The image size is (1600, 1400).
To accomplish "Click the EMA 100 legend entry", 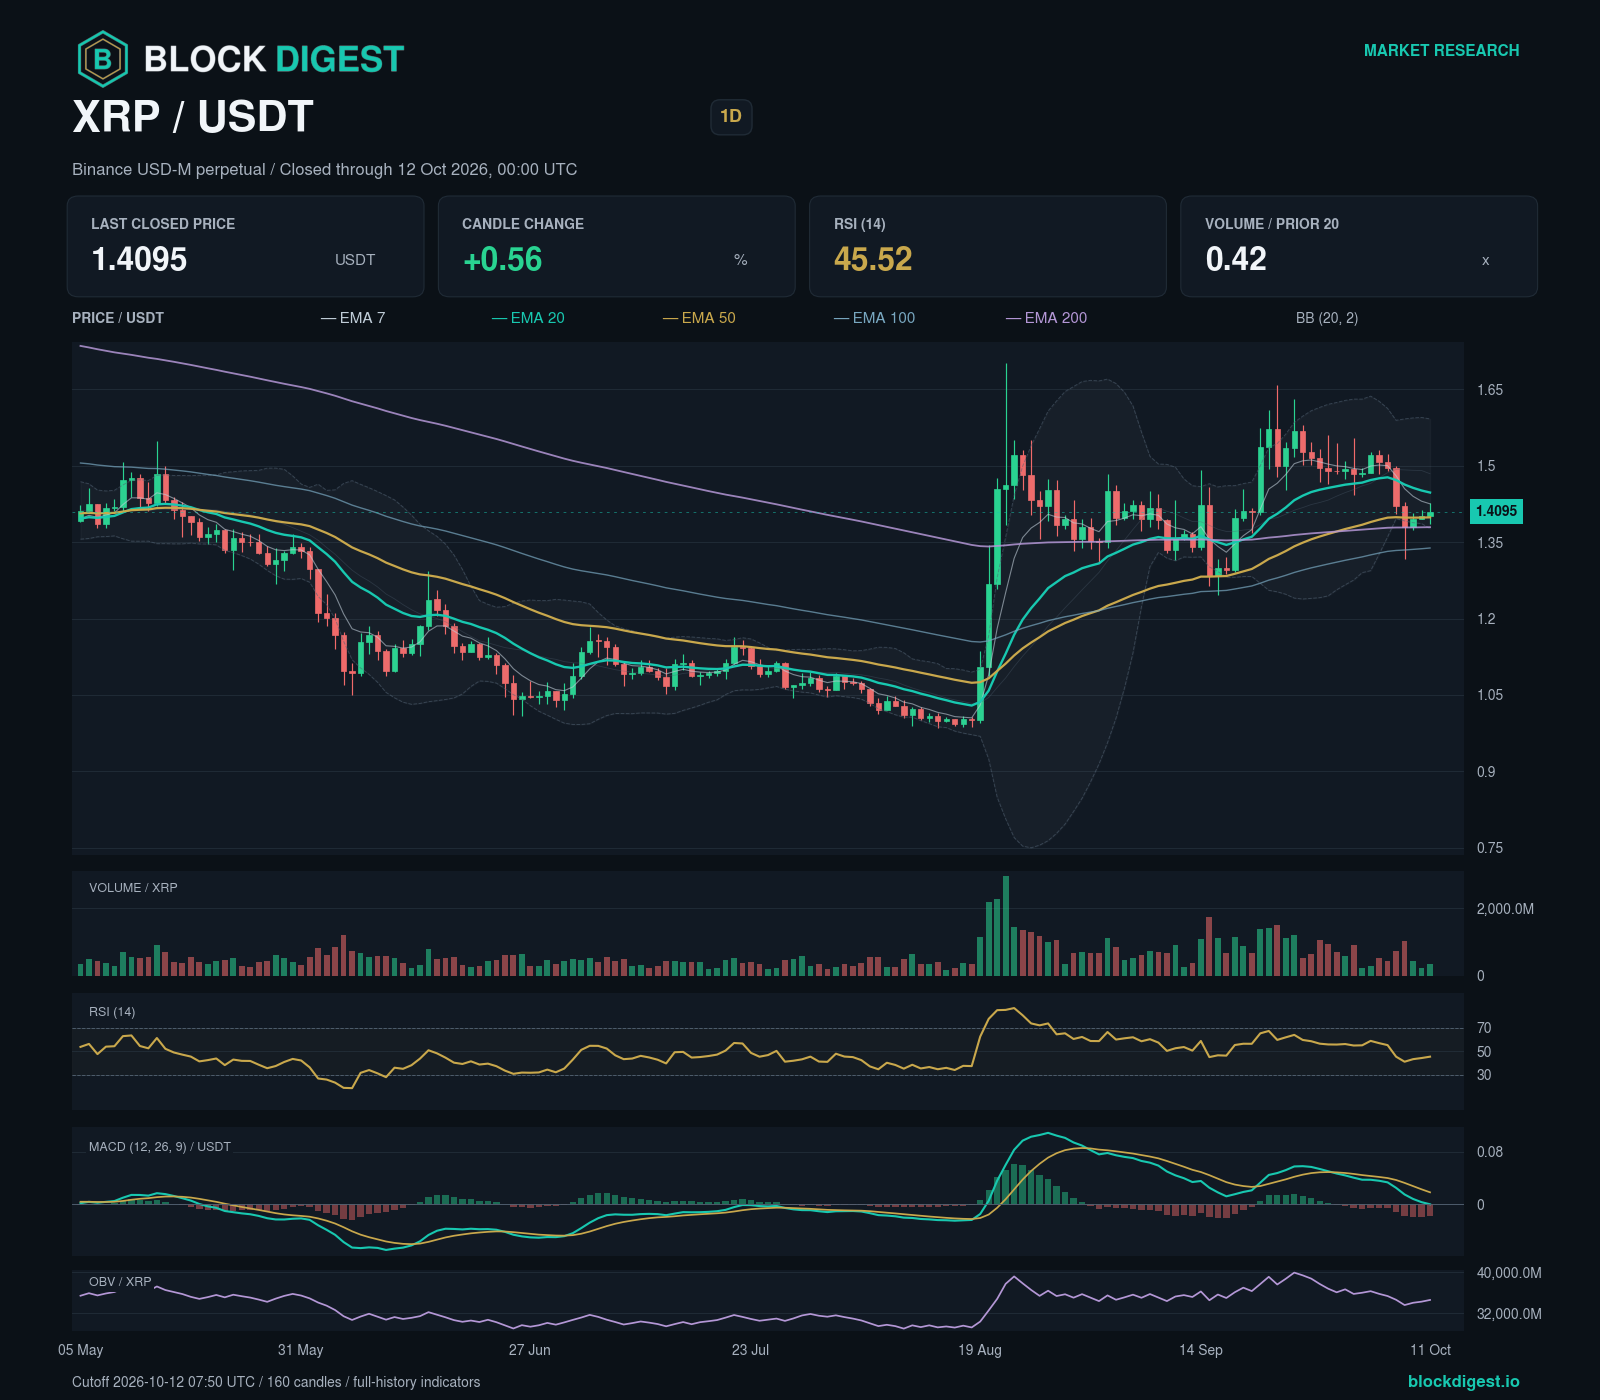I will coord(874,318).
